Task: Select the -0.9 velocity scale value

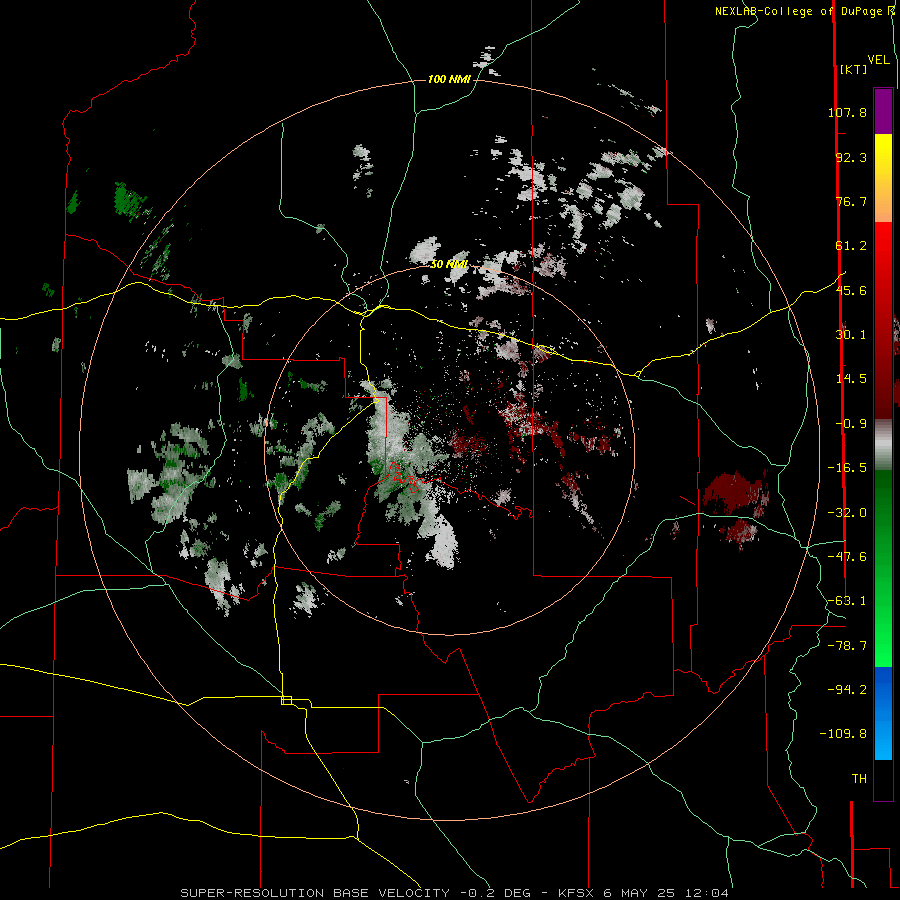Action: pos(851,424)
